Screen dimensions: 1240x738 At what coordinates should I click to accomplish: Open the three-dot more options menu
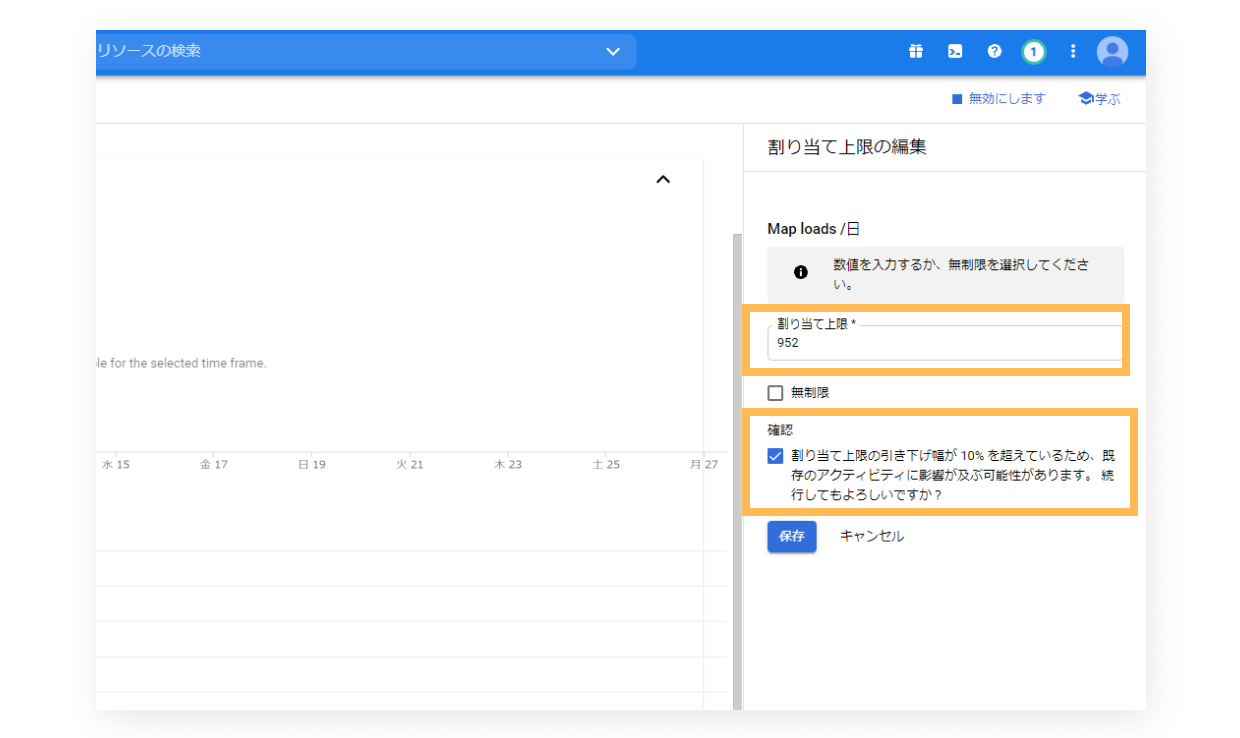click(1073, 52)
